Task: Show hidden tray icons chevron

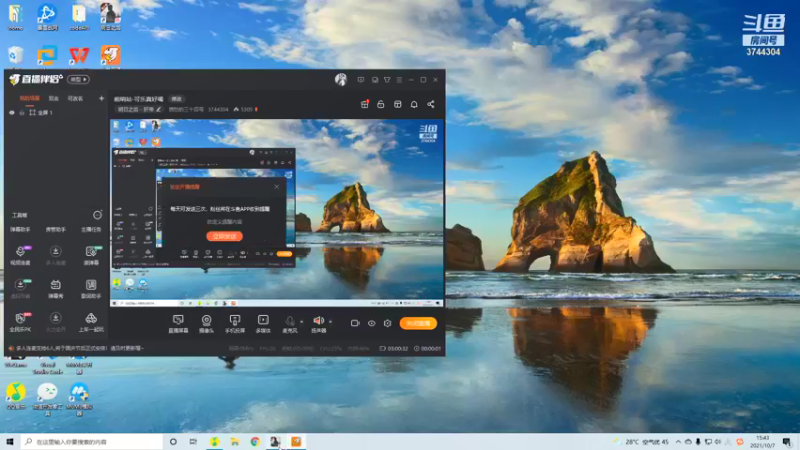Action: [x=678, y=442]
